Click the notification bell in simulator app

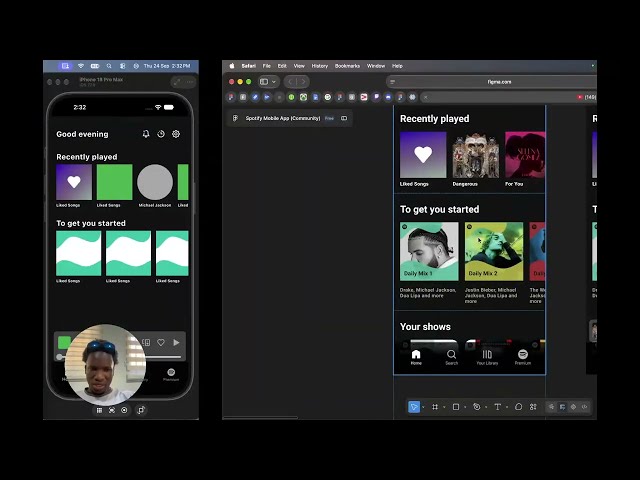(146, 134)
